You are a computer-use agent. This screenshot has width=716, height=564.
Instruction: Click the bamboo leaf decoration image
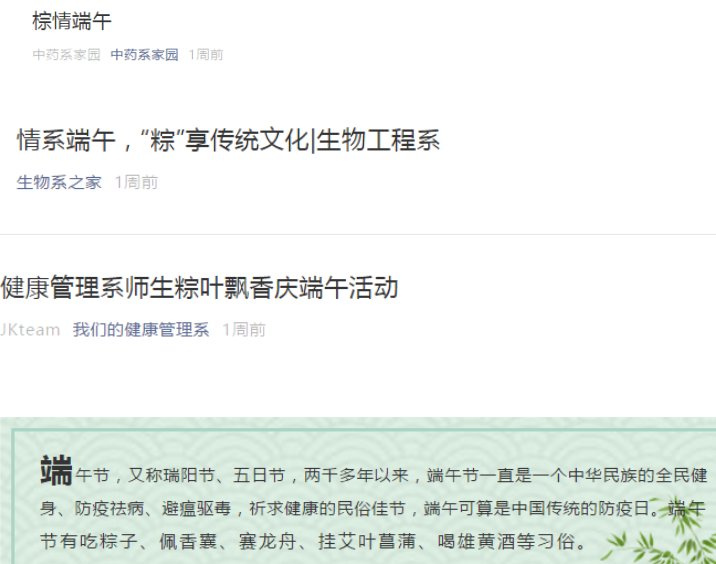662,532
